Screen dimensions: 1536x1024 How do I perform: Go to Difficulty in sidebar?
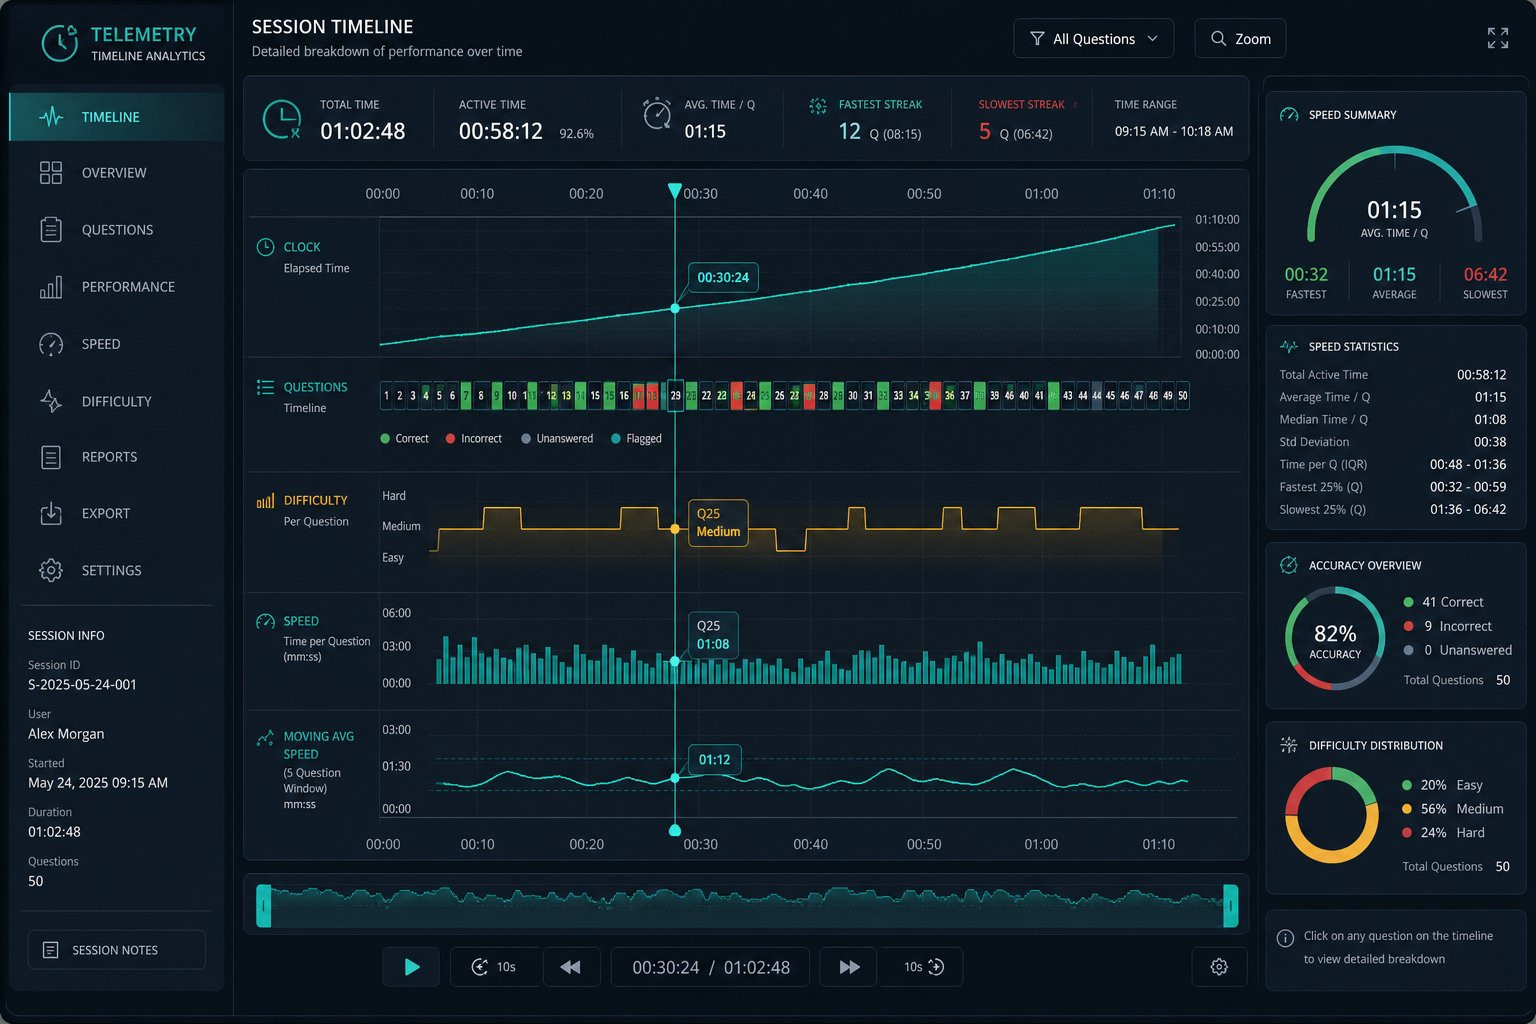(116, 401)
